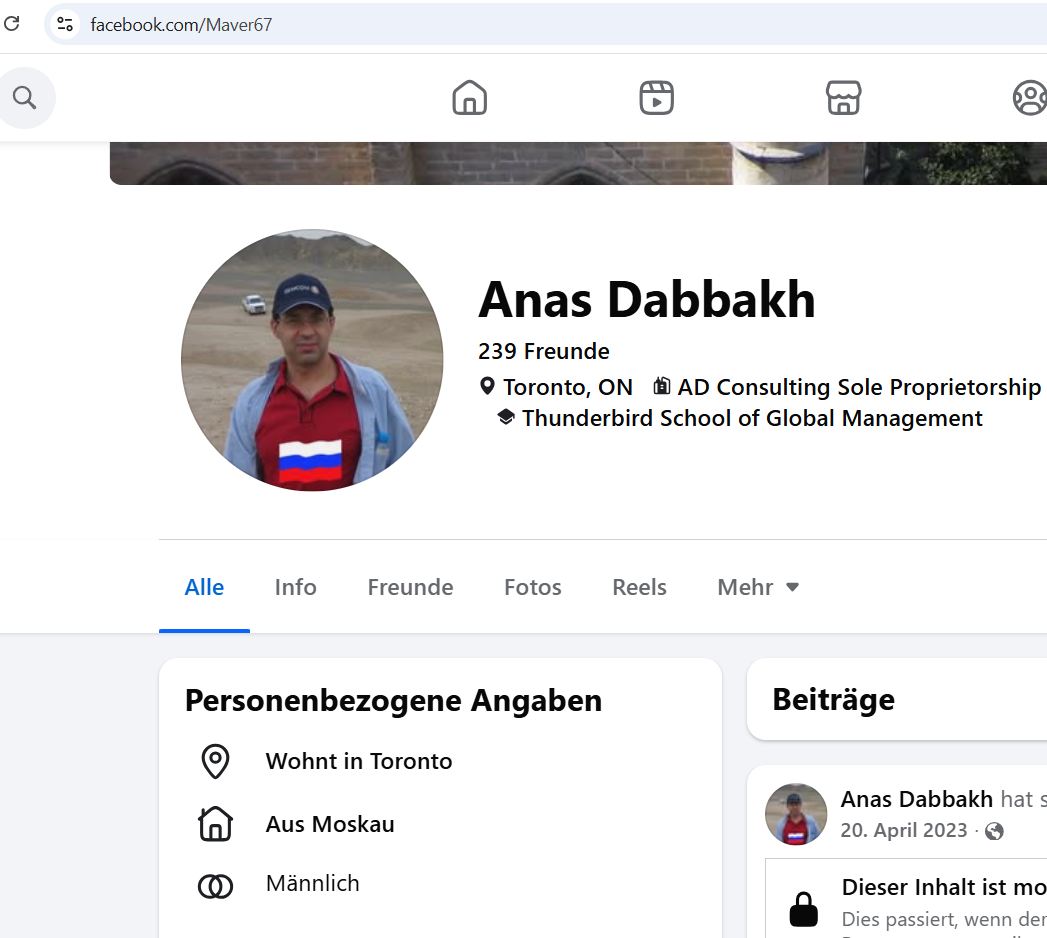Expand the Mehr dropdown menu

pyautogui.click(x=758, y=587)
